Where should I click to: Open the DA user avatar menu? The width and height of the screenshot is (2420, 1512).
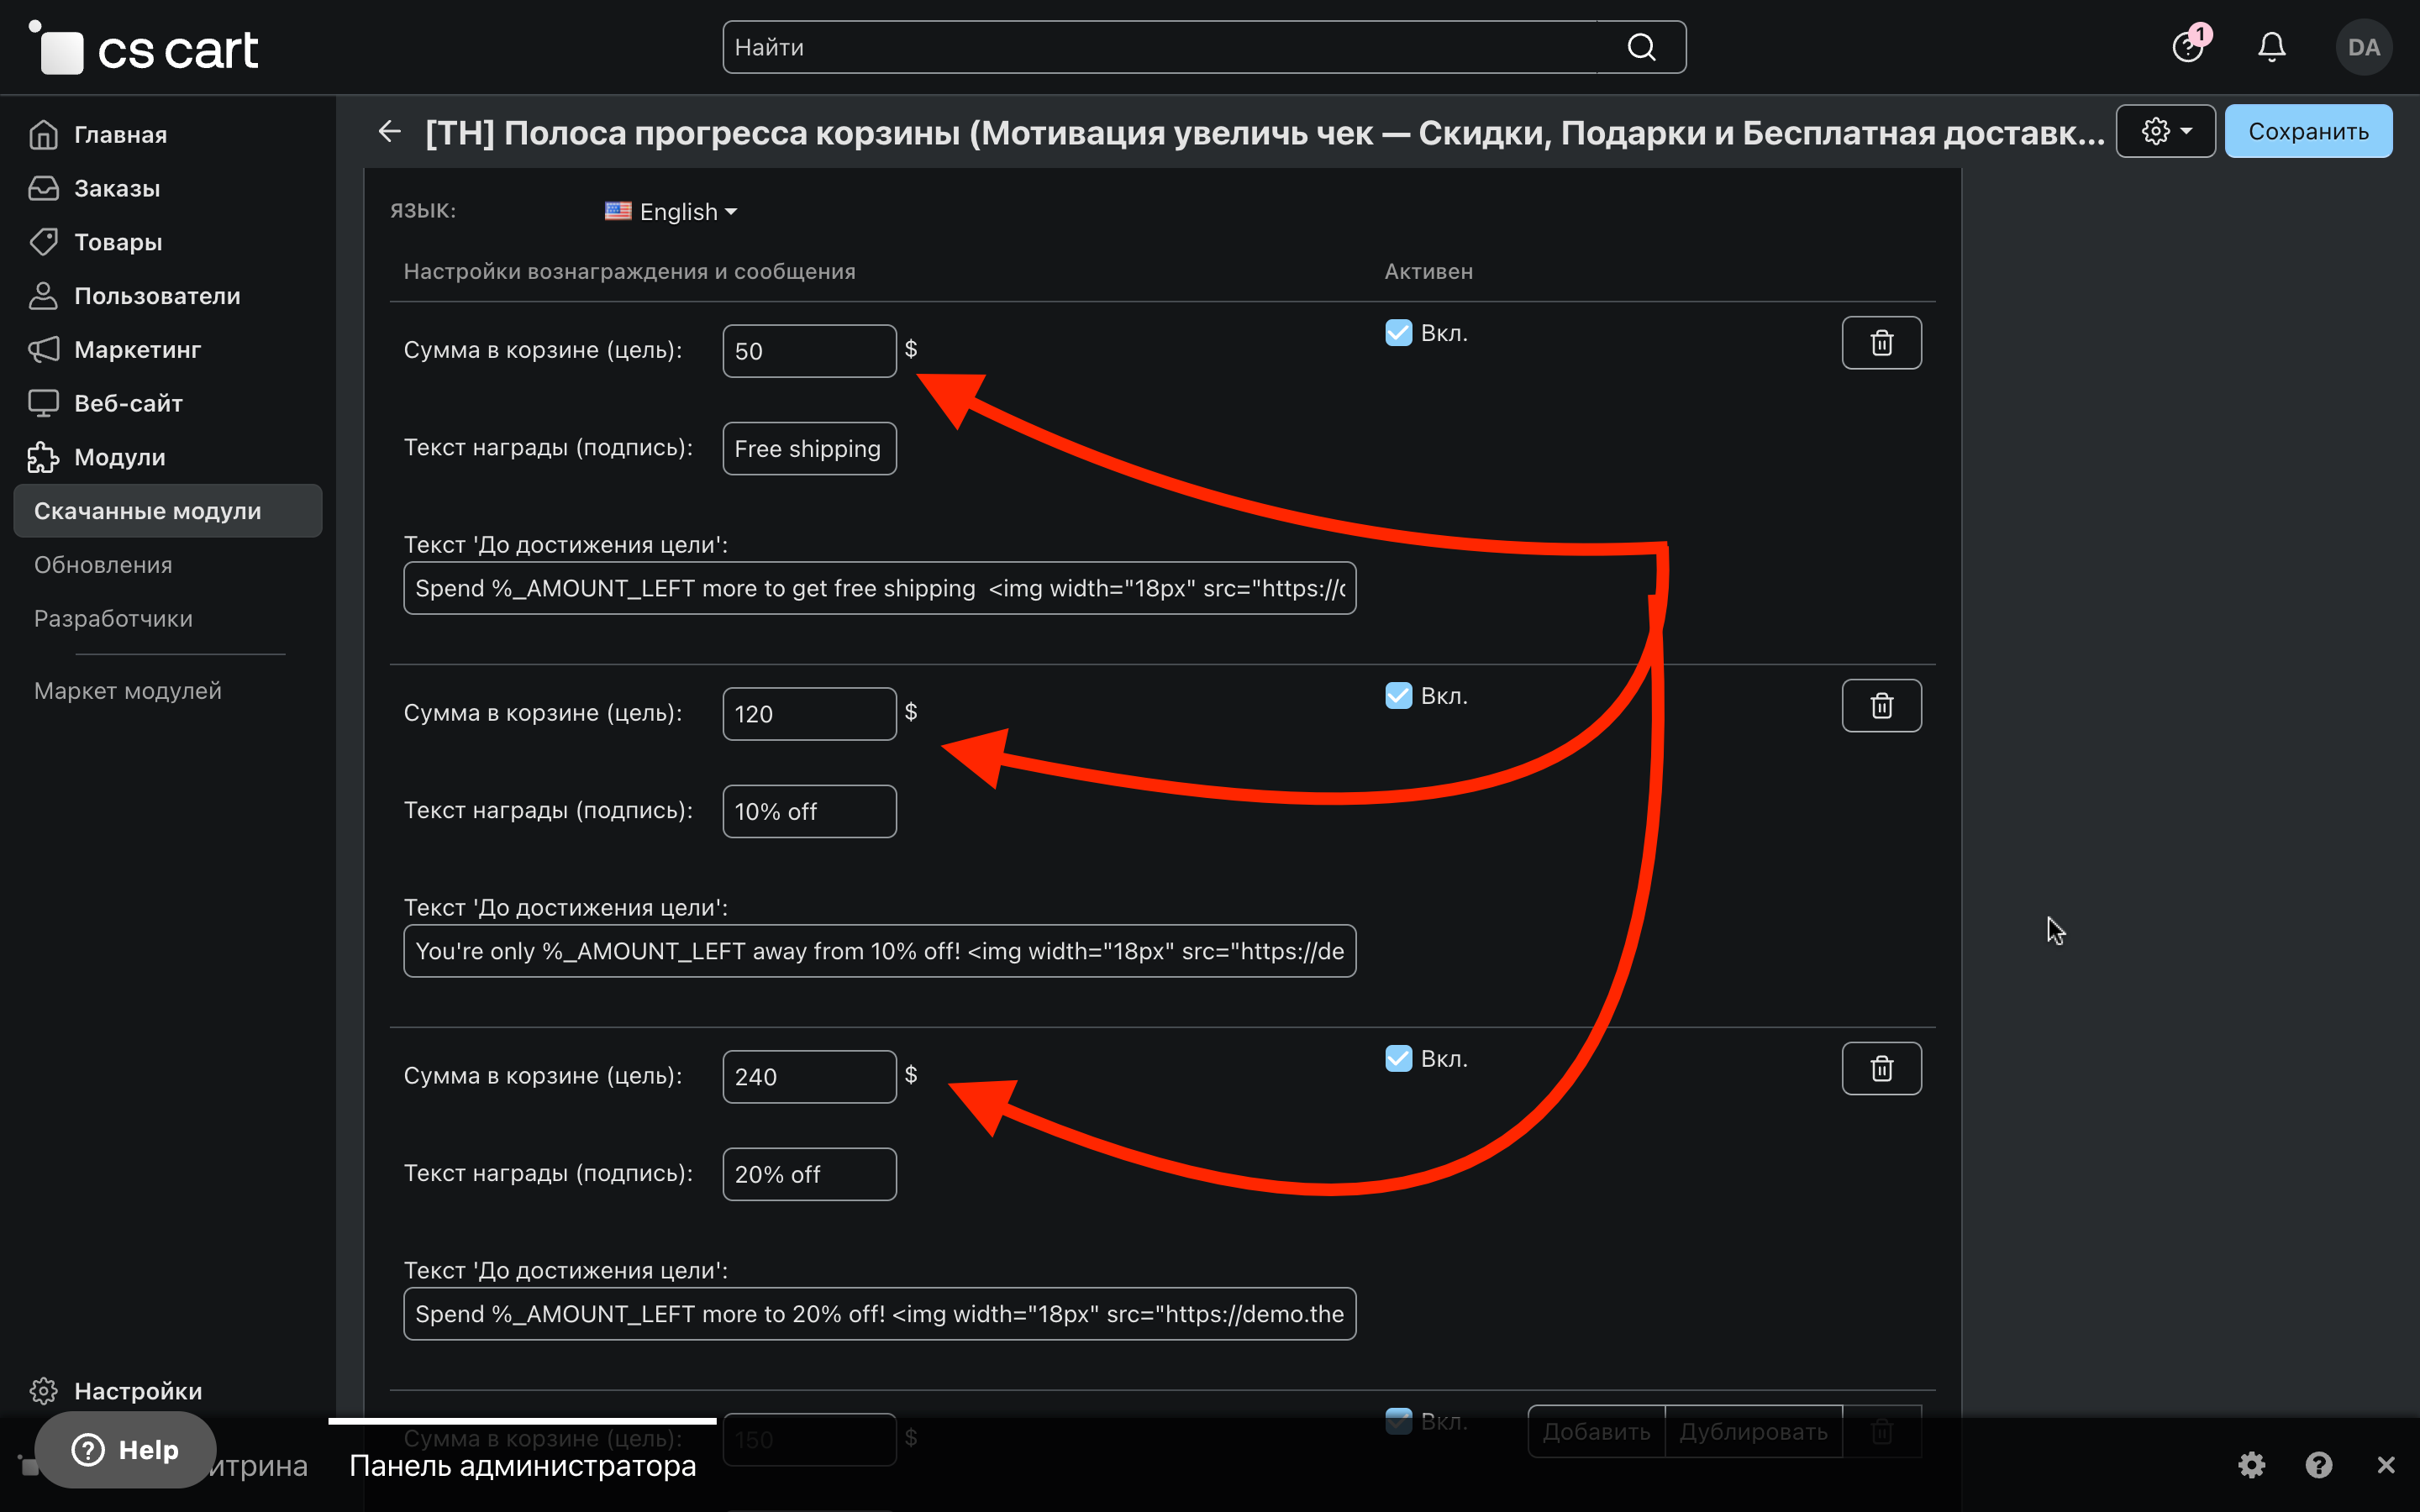pos(2363,47)
